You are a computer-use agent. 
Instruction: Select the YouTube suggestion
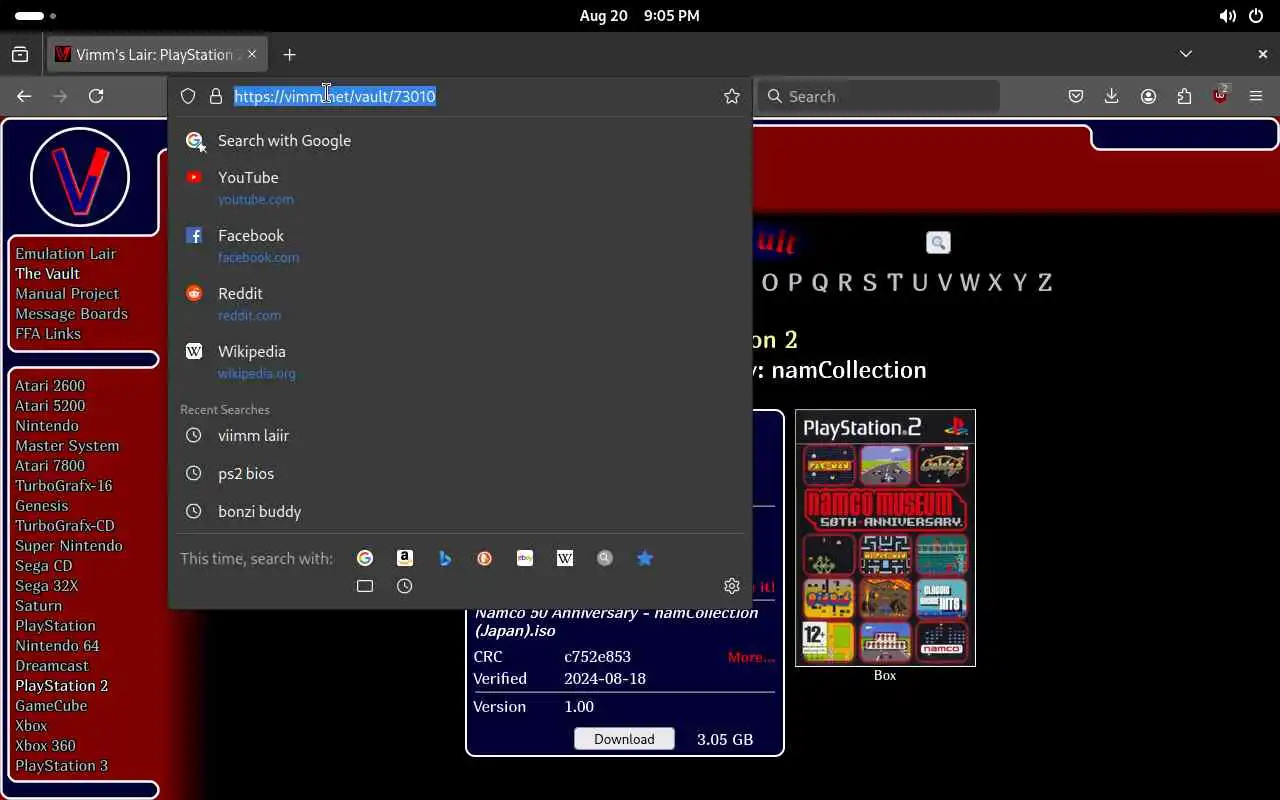tap(460, 187)
